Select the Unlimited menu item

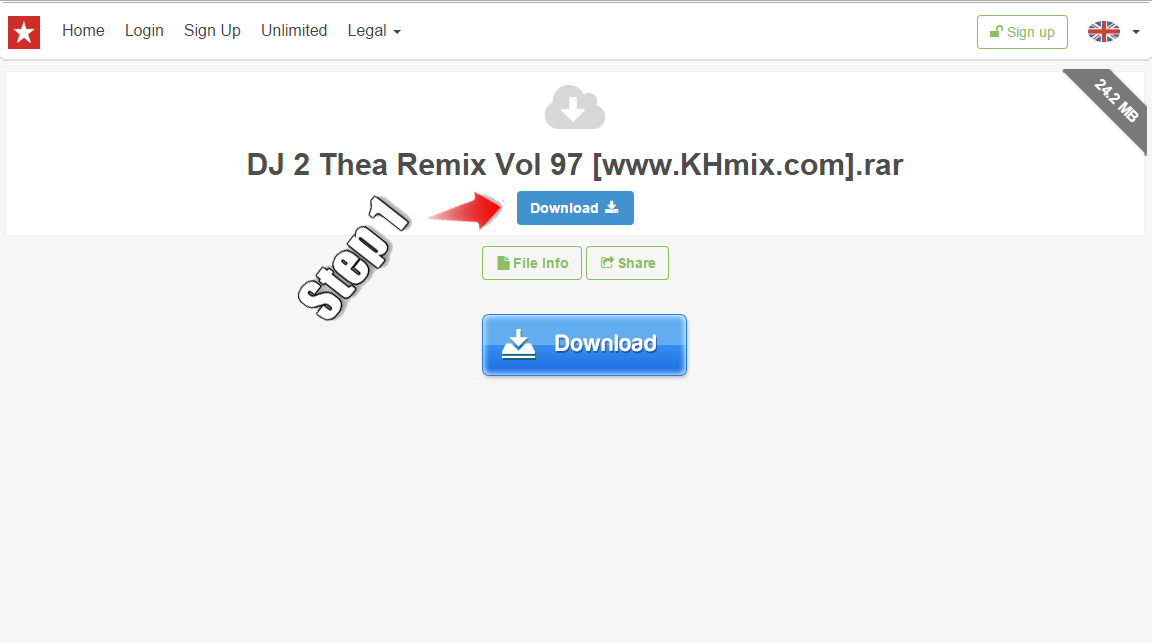coord(294,31)
